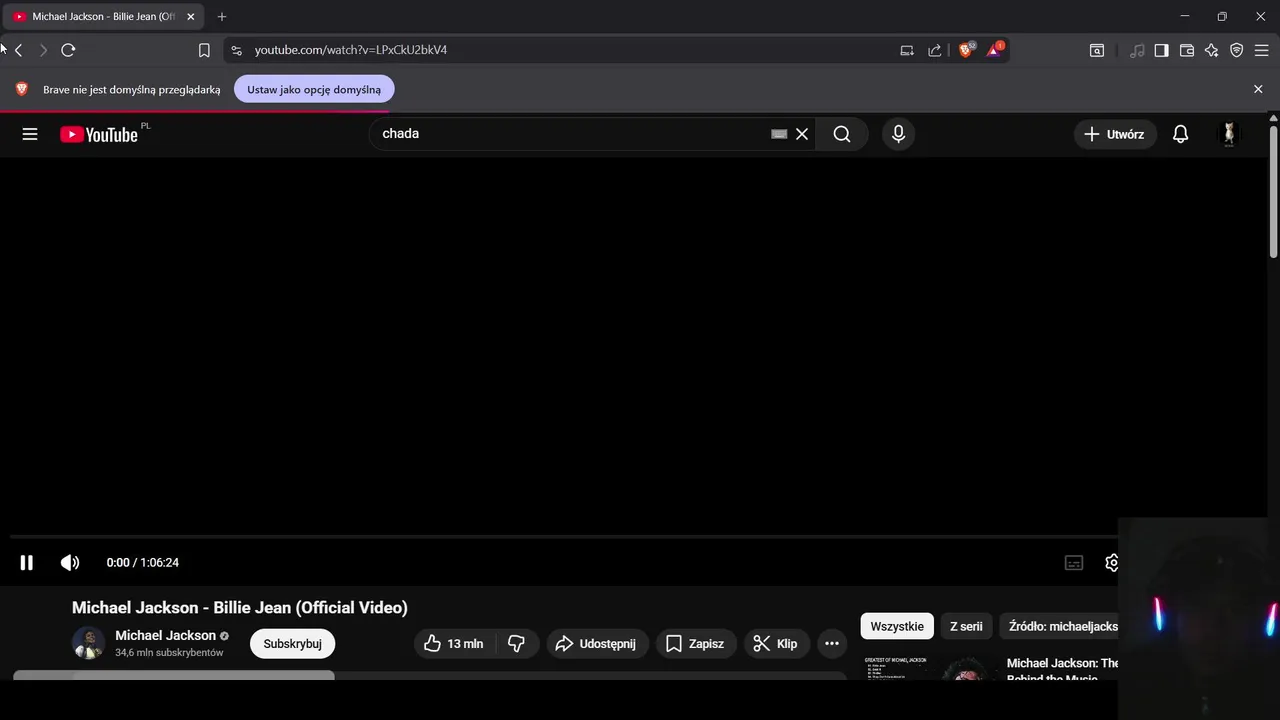Start voice search with the microphone
This screenshot has height=720, width=1280.
point(898,134)
